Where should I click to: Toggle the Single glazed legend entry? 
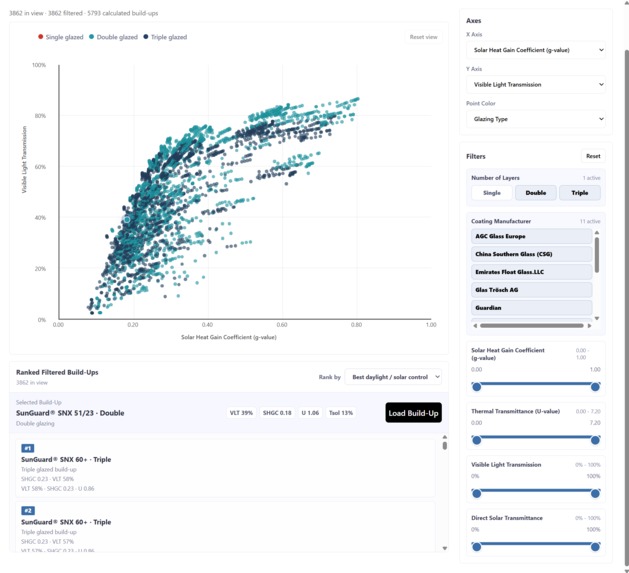[x=61, y=37]
